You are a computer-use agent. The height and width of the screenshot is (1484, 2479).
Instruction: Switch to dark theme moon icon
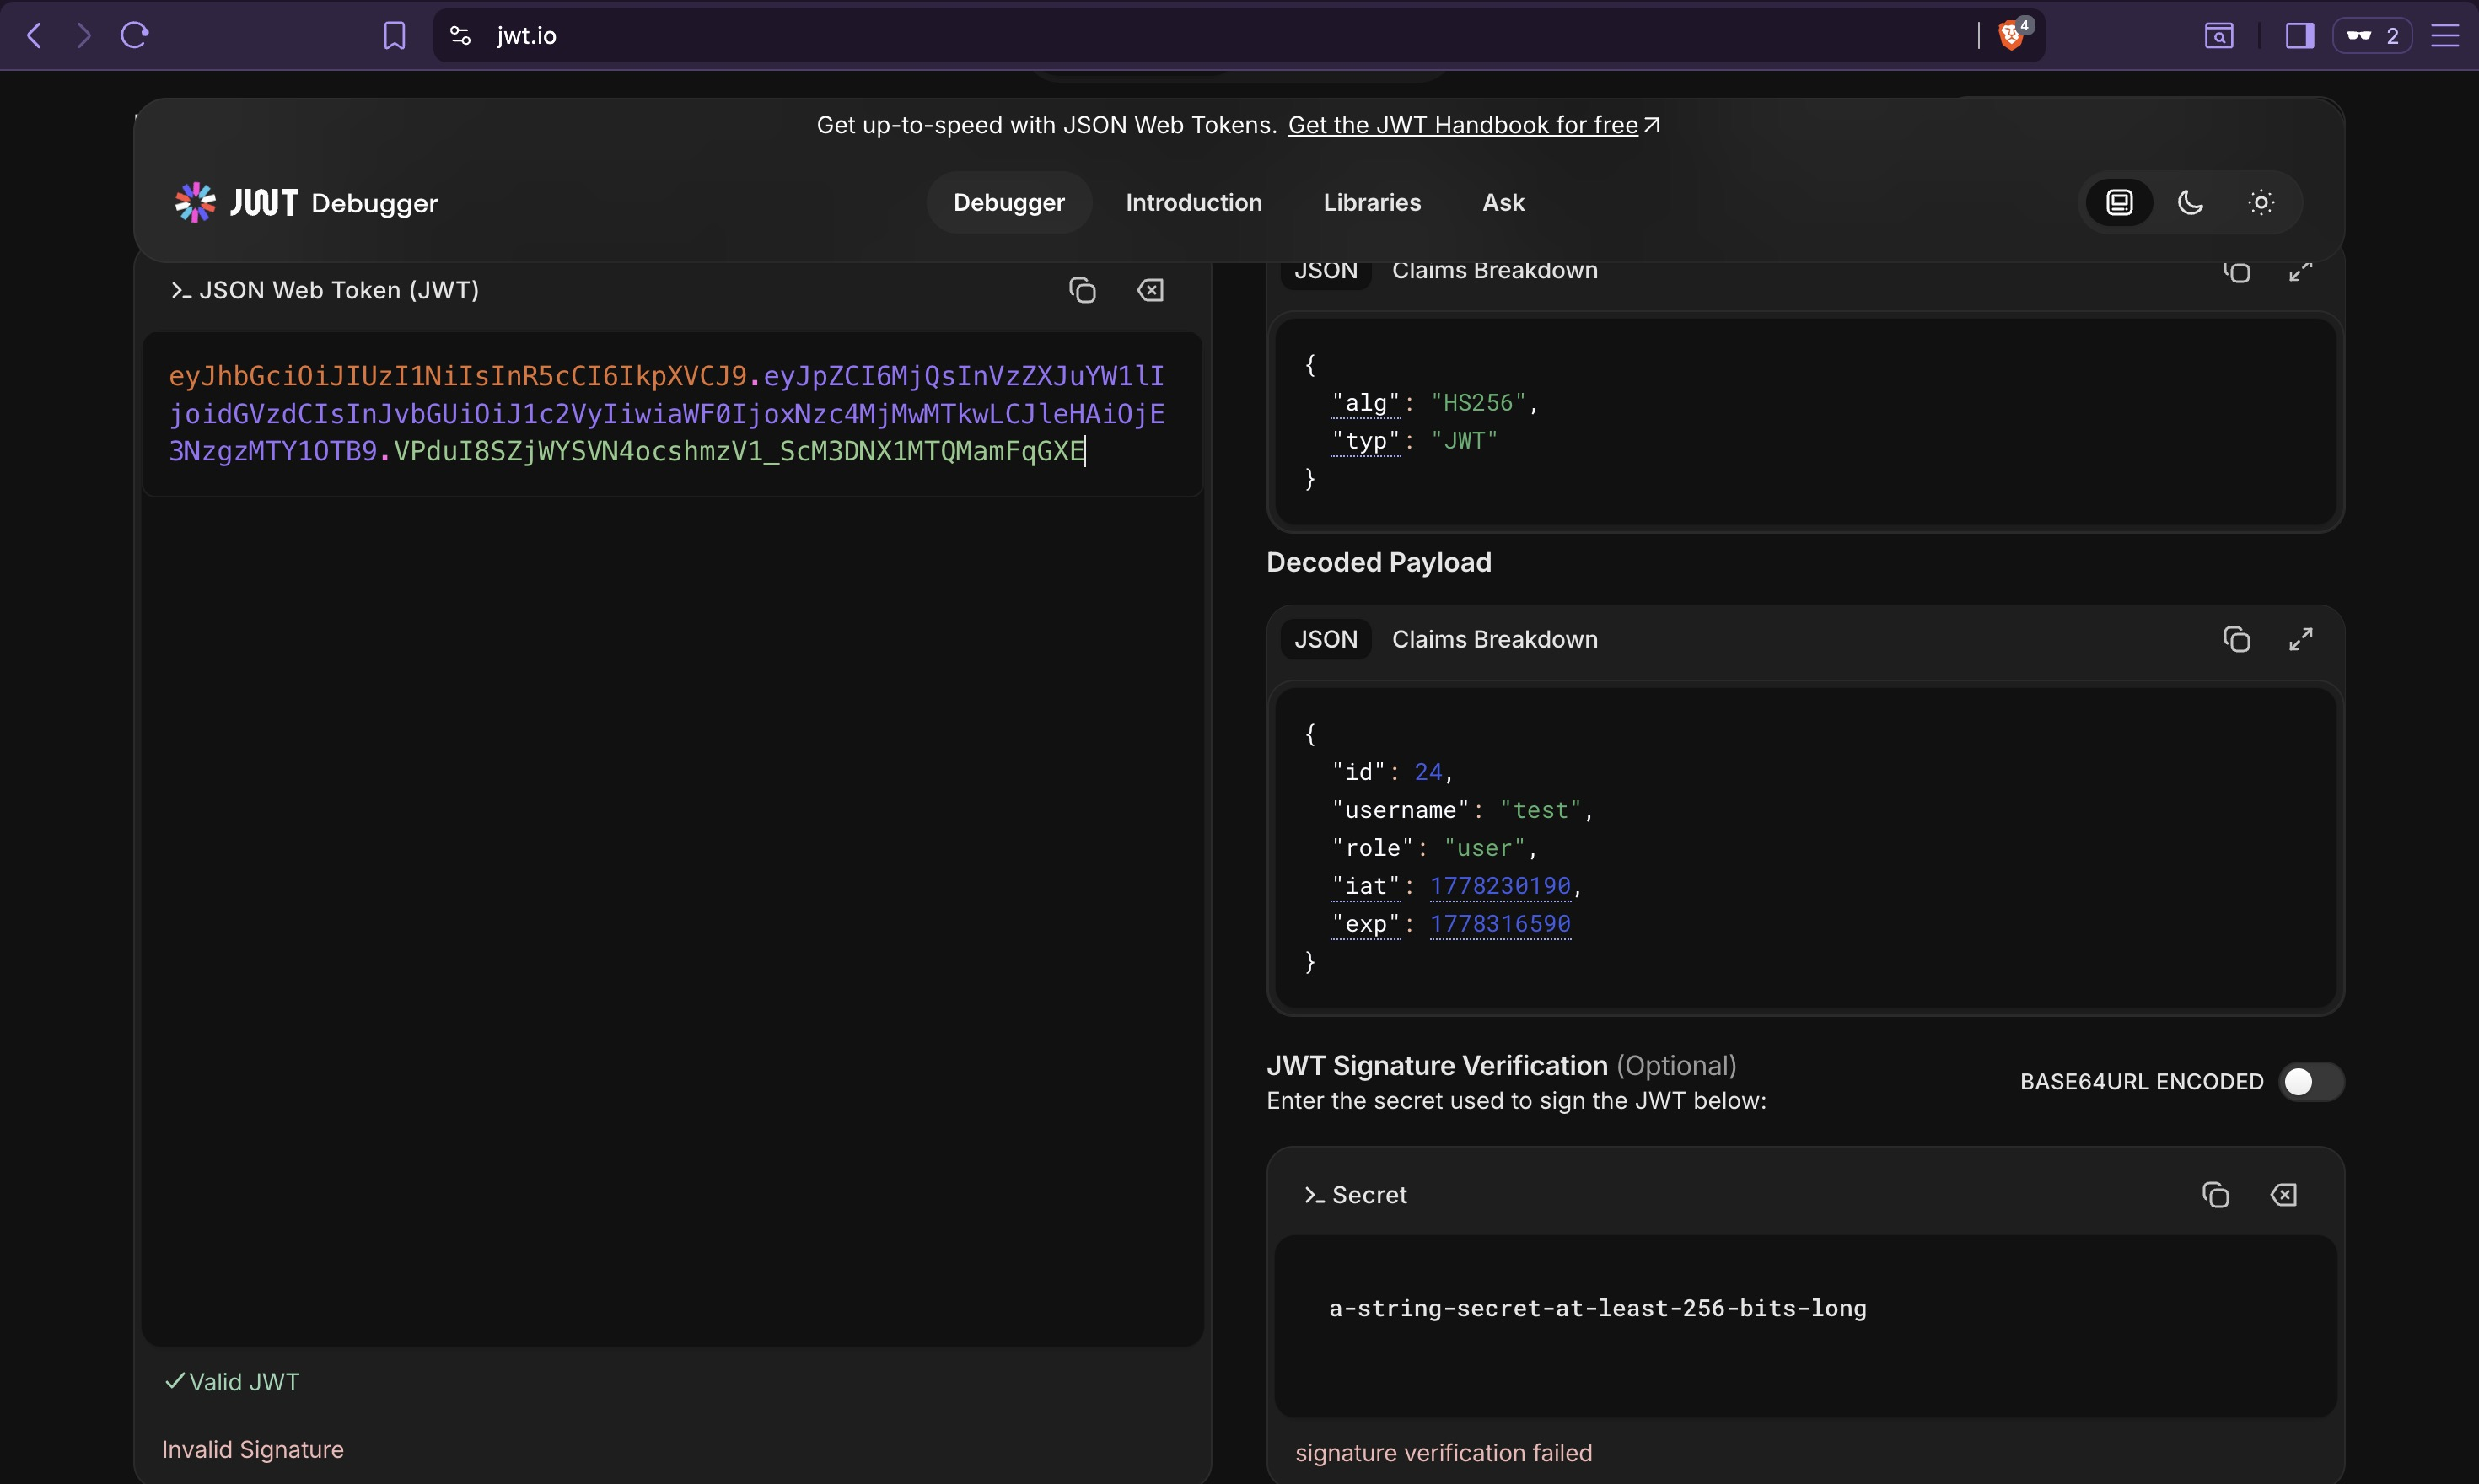pos(2190,203)
